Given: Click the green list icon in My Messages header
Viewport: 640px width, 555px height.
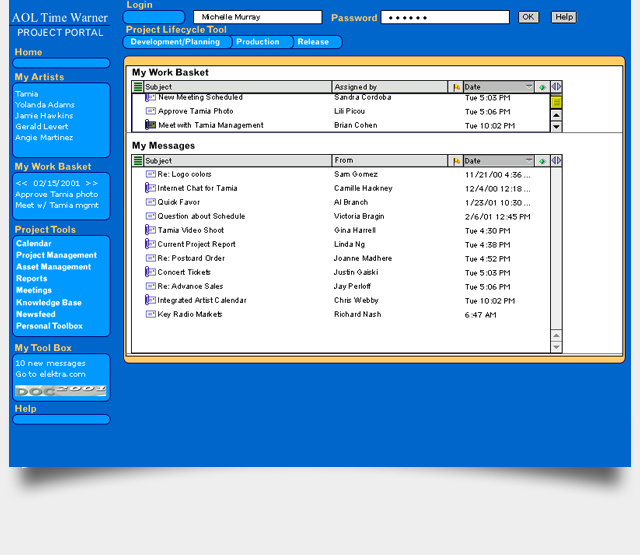Looking at the screenshot, I should pyautogui.click(x=138, y=161).
